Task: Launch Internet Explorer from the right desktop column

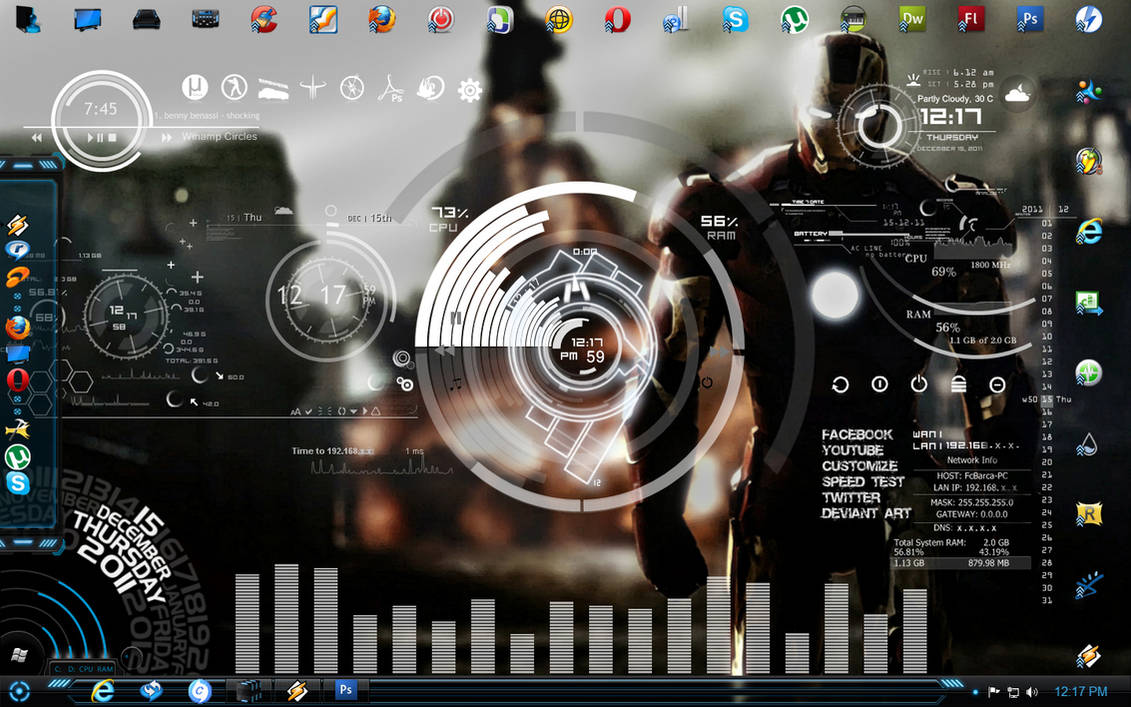Action: 1088,231
